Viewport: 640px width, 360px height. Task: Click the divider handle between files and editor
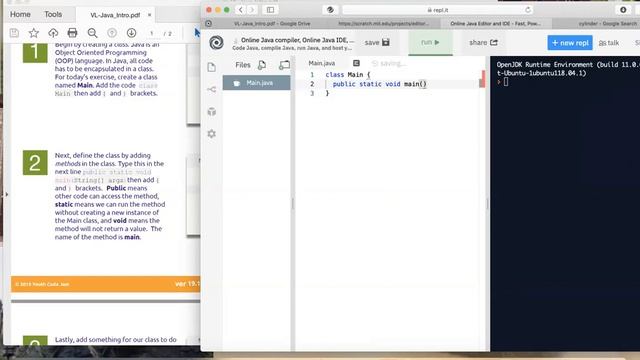(x=293, y=204)
